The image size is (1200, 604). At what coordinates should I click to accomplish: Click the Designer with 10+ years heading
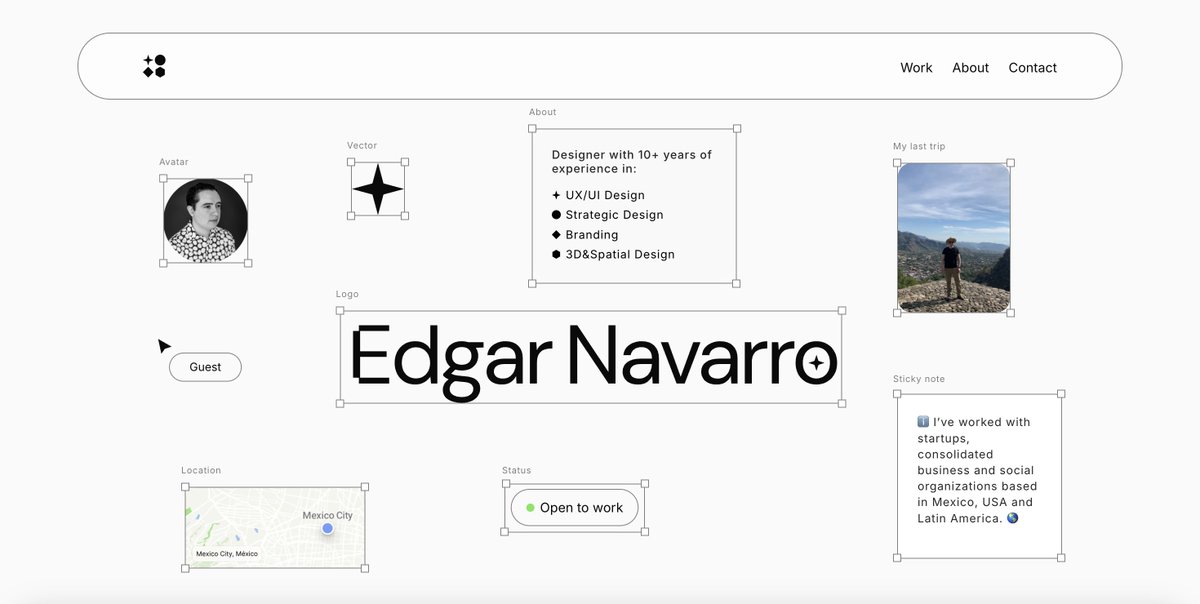[632, 161]
